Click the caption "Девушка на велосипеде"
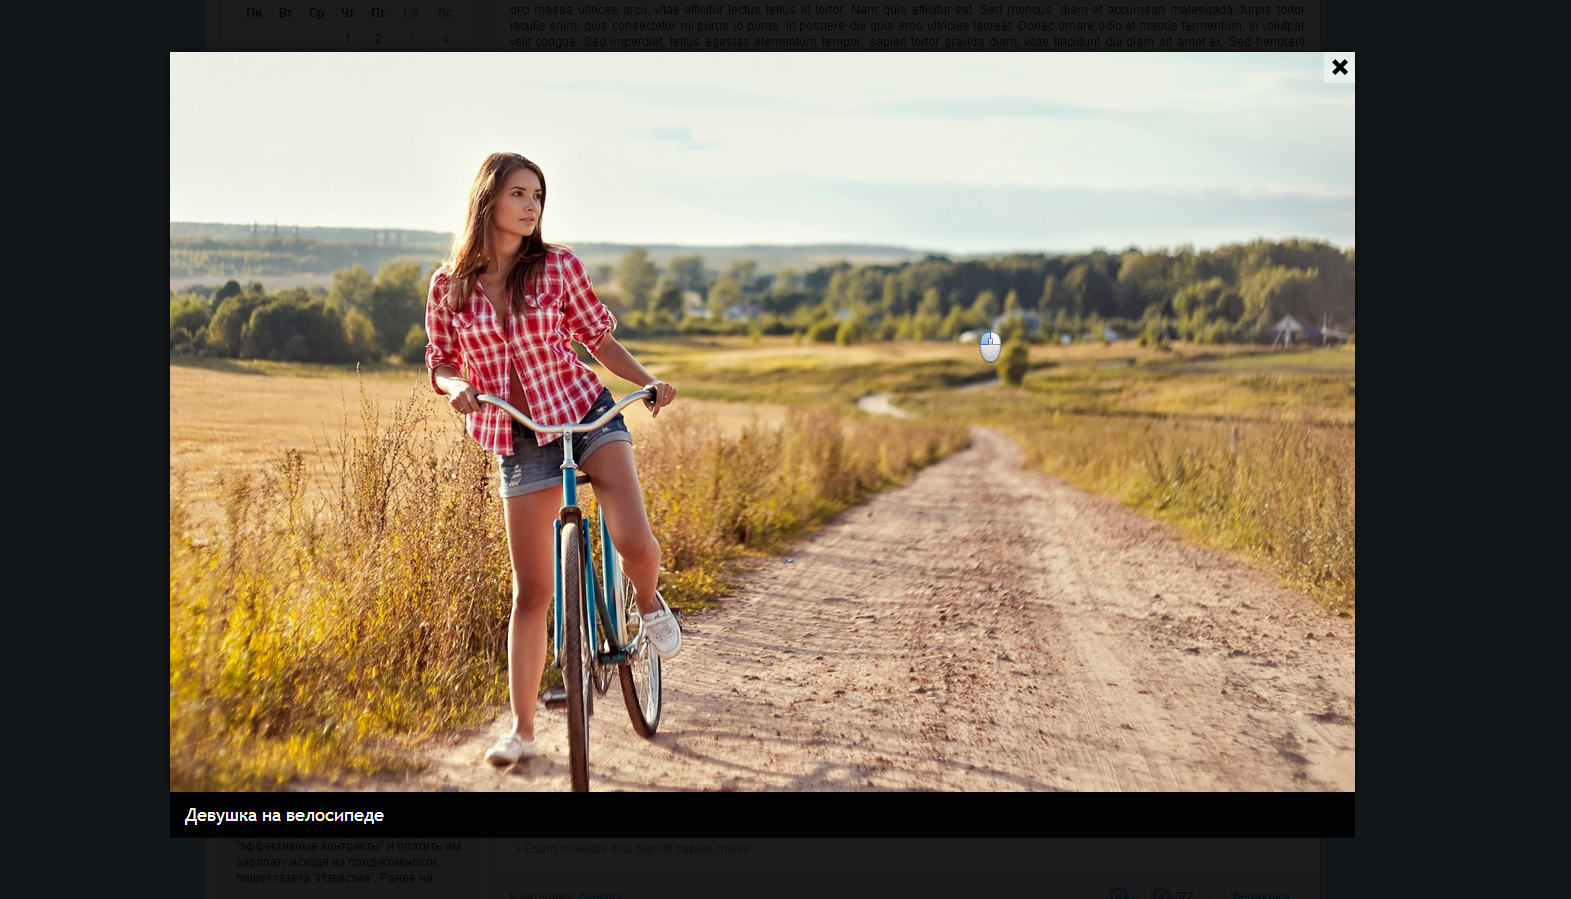This screenshot has height=899, width=1571. 284,815
